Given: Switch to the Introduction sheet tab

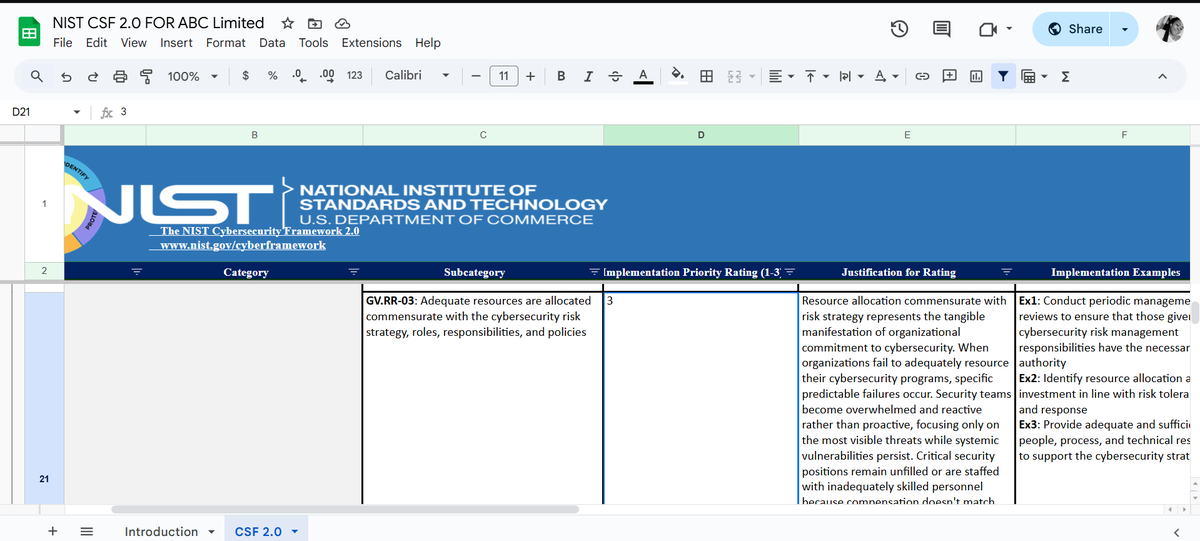Looking at the screenshot, I should click(x=161, y=531).
